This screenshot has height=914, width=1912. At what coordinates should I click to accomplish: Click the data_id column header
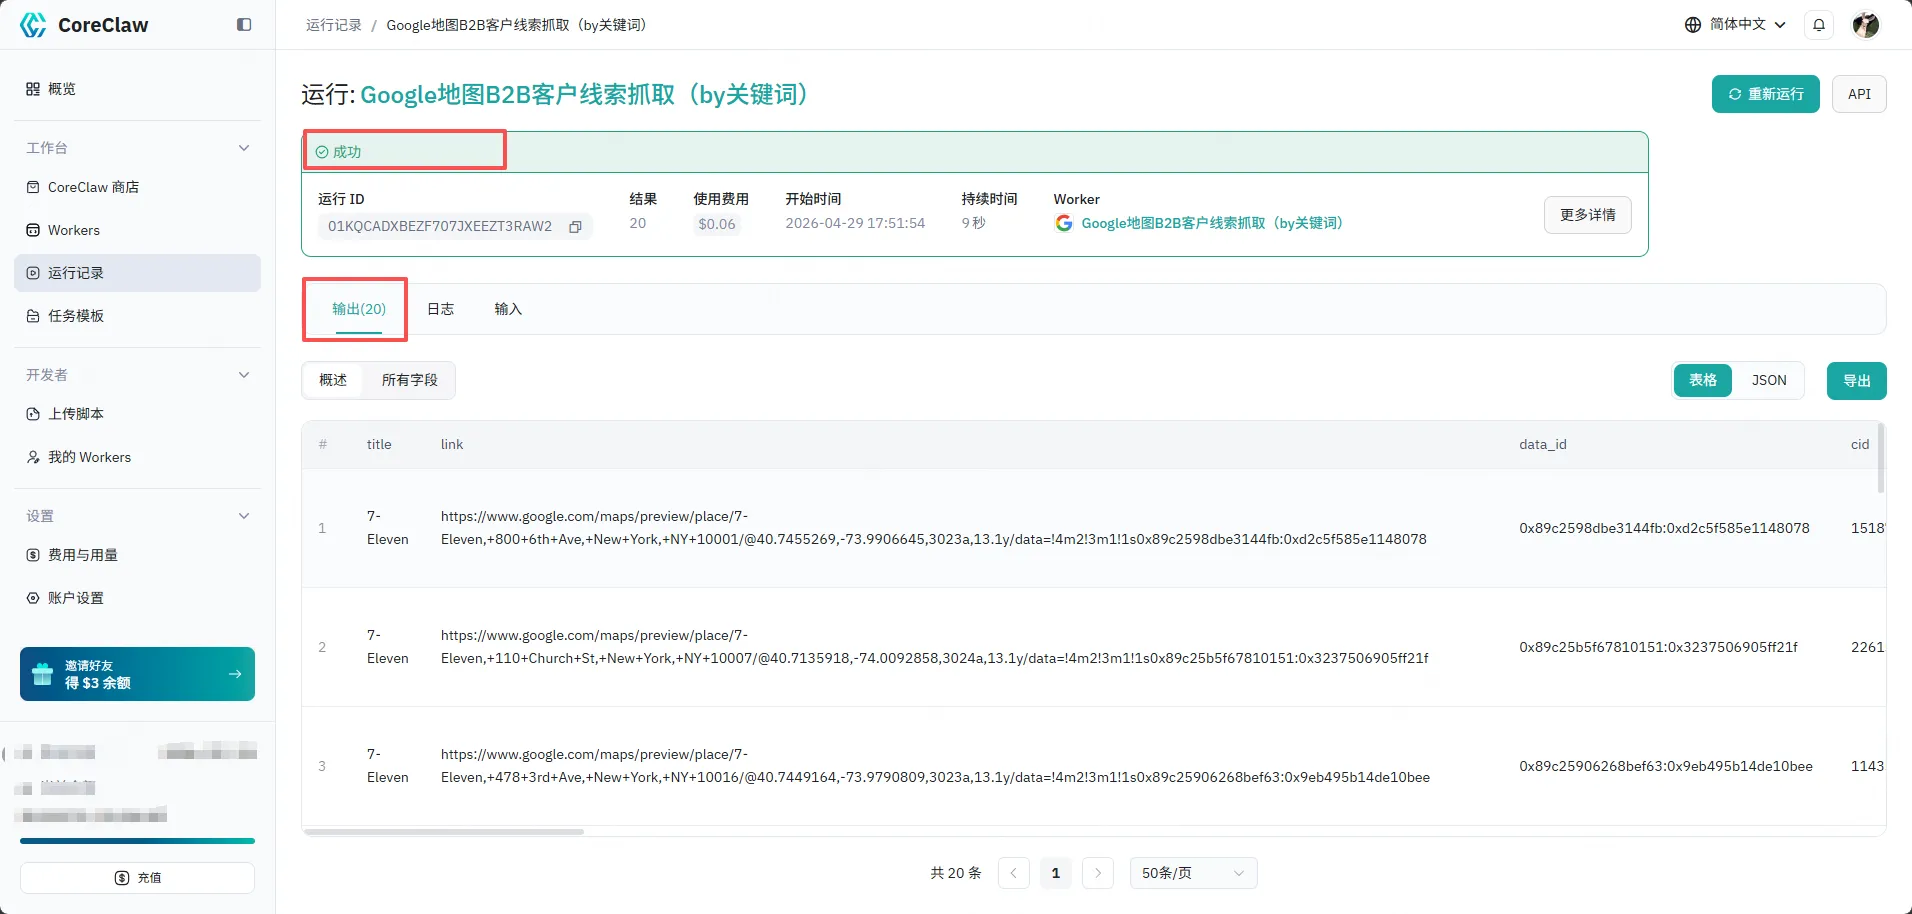(1543, 444)
